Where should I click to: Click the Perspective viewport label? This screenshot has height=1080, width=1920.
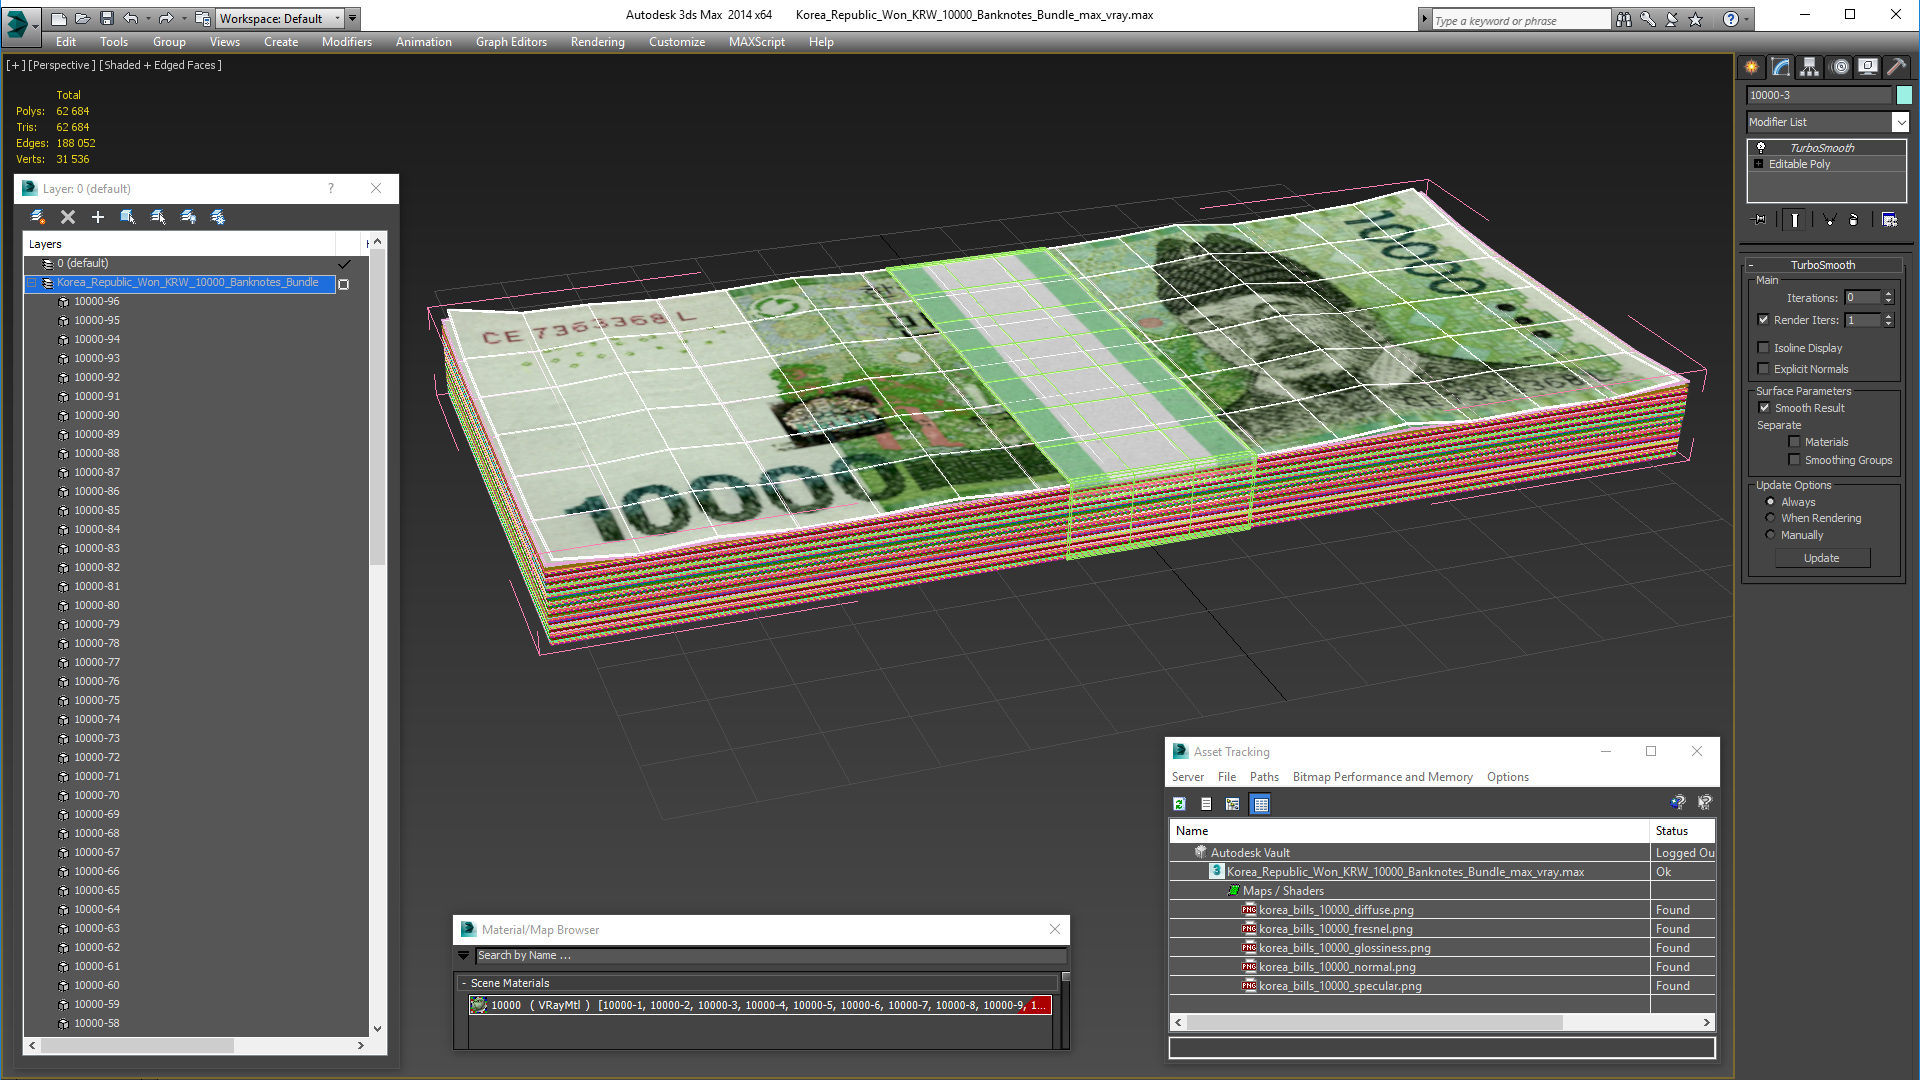tap(62, 65)
